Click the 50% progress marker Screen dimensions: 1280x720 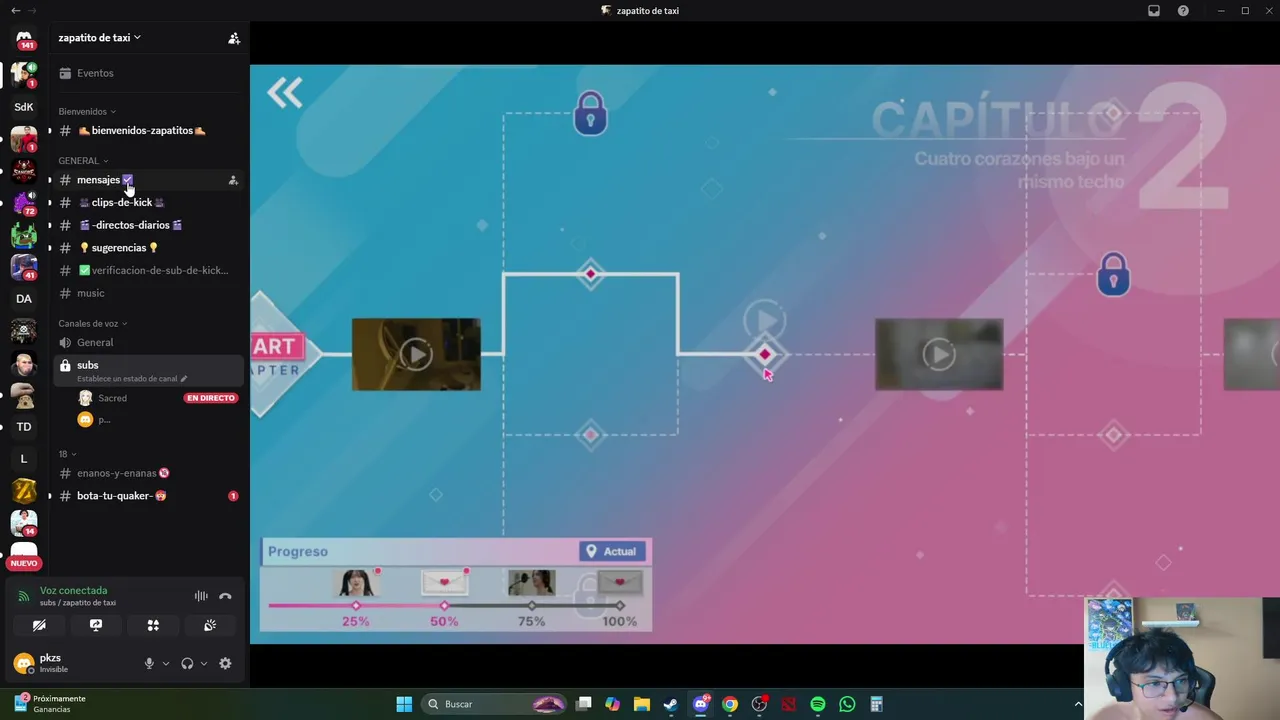[444, 606]
